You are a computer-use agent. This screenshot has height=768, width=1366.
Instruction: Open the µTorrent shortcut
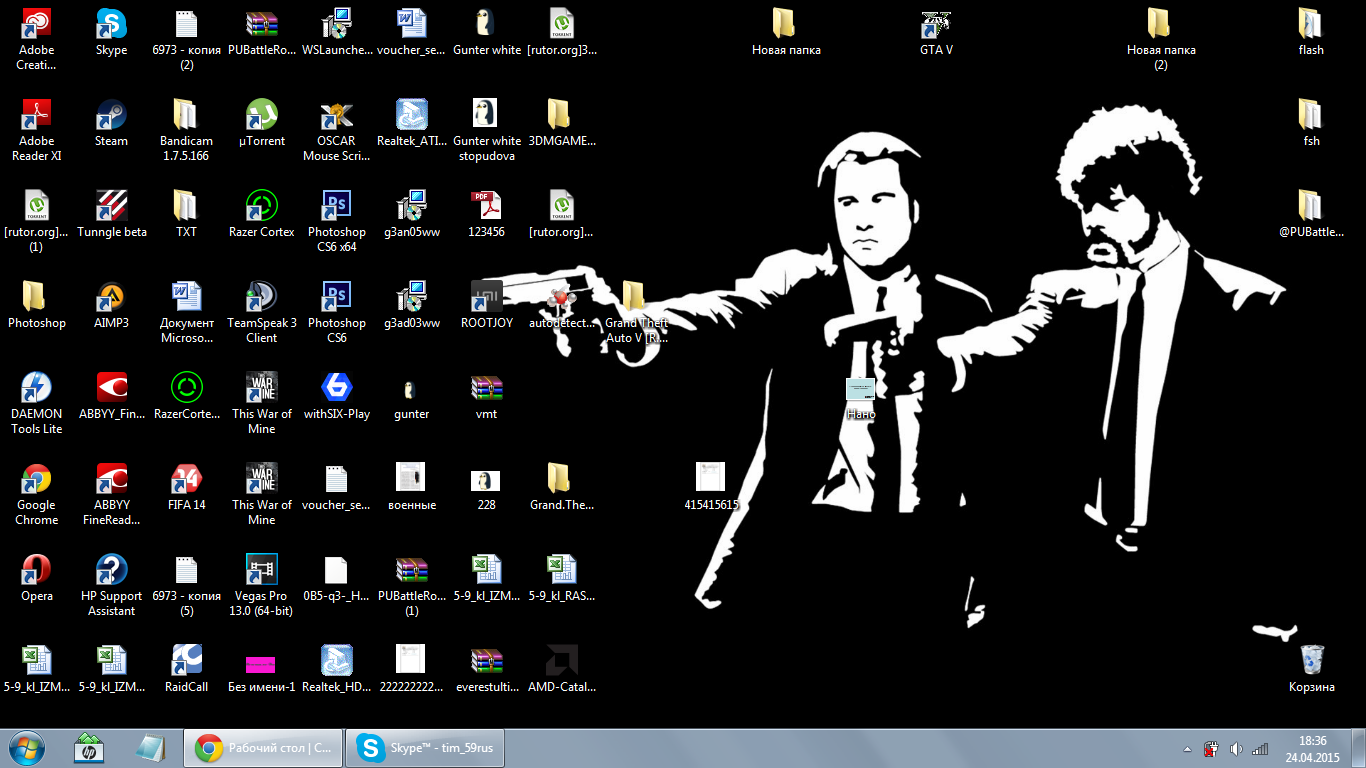[262, 124]
